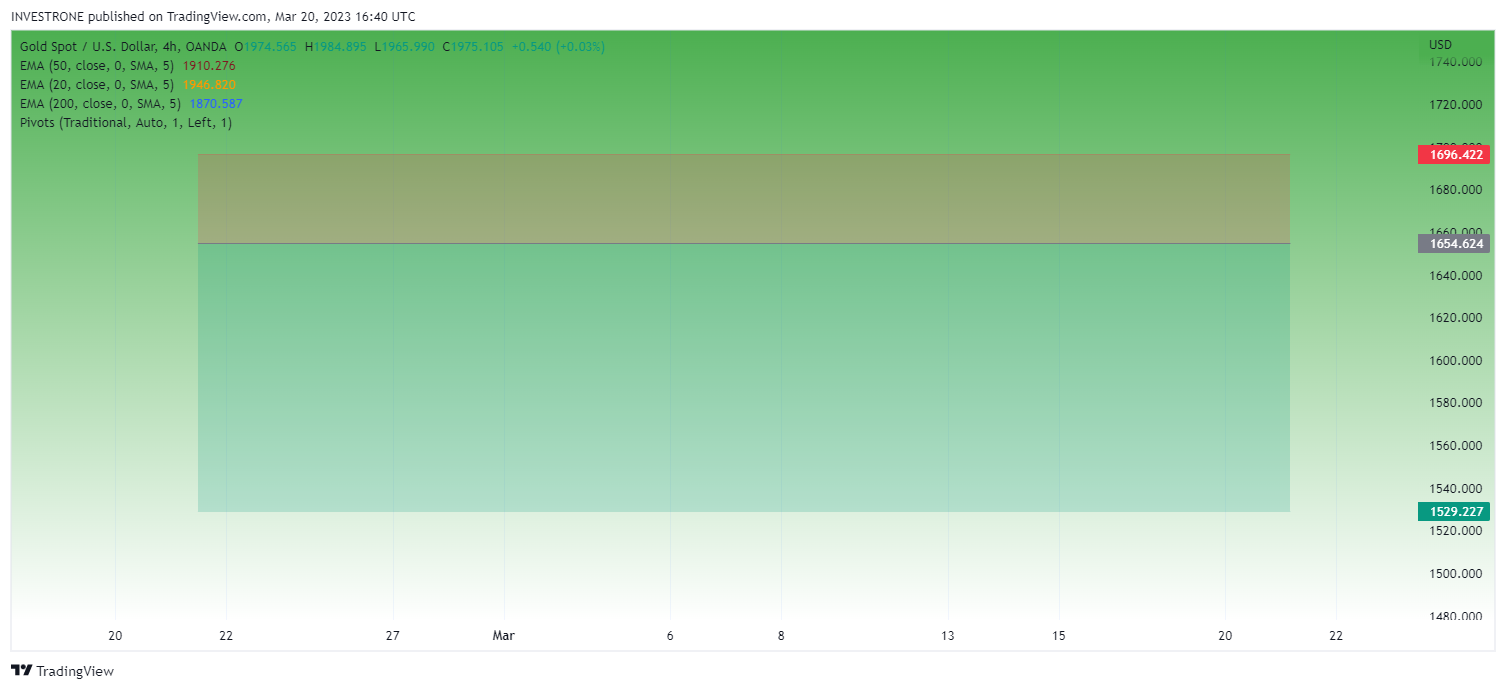Click the closing price value C1975.105
Image resolution: width=1506 pixels, height=690 pixels.
click(473, 46)
